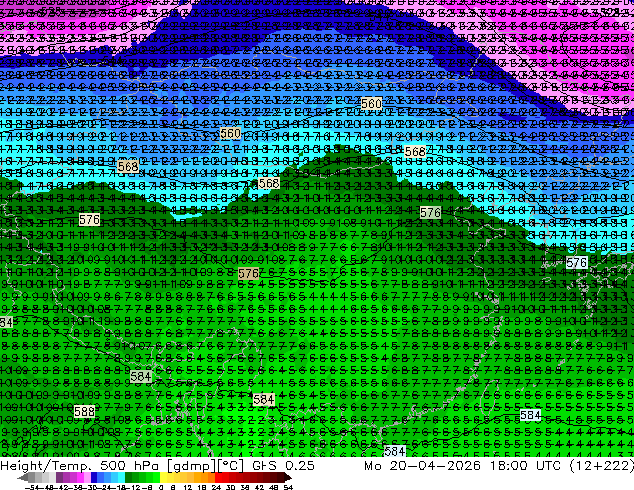Pick the bright yellow swatch in the temperature legend
The image size is (634, 490).
click(164, 477)
